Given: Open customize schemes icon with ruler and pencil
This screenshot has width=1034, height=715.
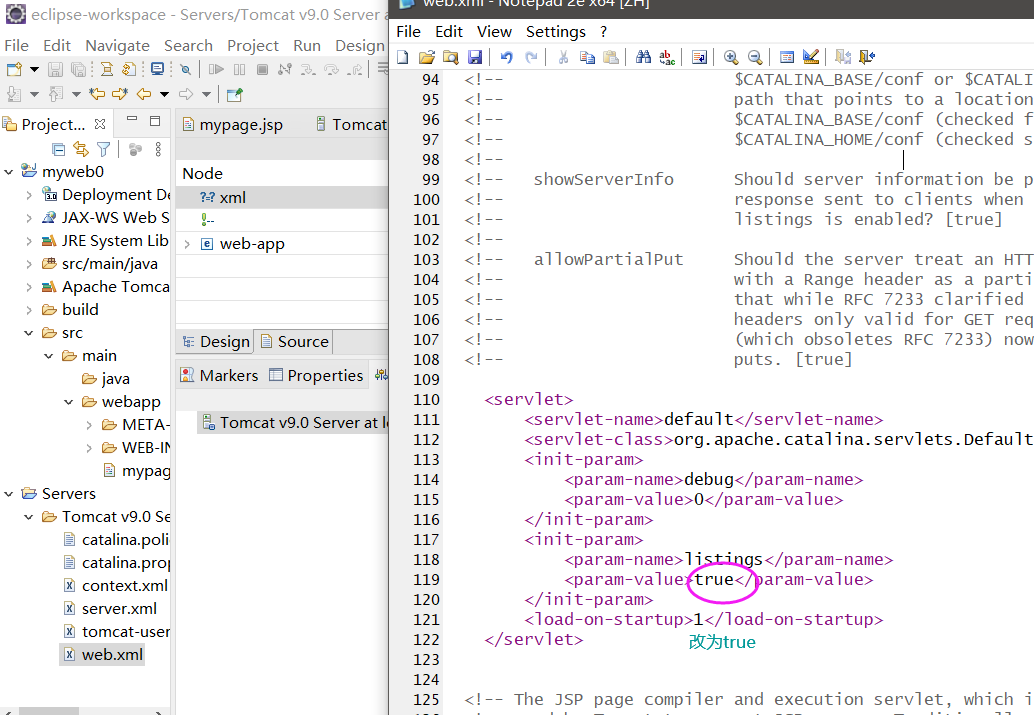Looking at the screenshot, I should pyautogui.click(x=811, y=57).
